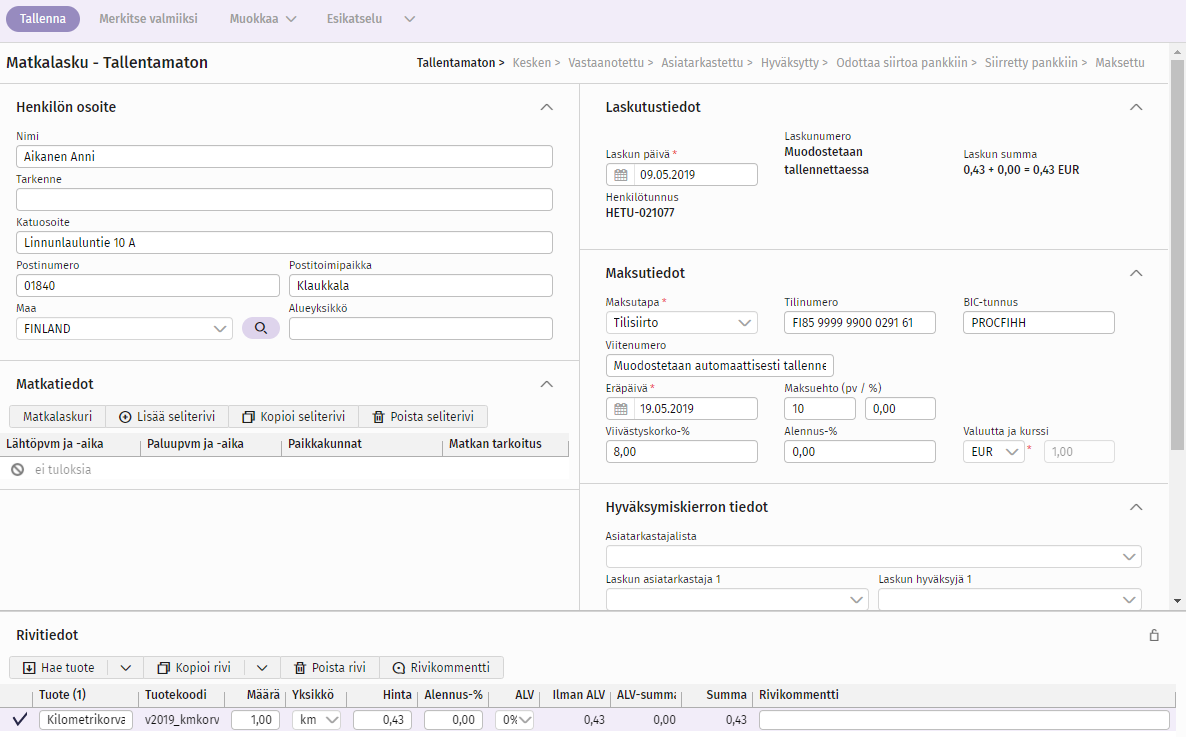Viewport: 1186px width, 737px height.
Task: Click the Tuote Kilometrikorvaus field
Action: click(85, 720)
